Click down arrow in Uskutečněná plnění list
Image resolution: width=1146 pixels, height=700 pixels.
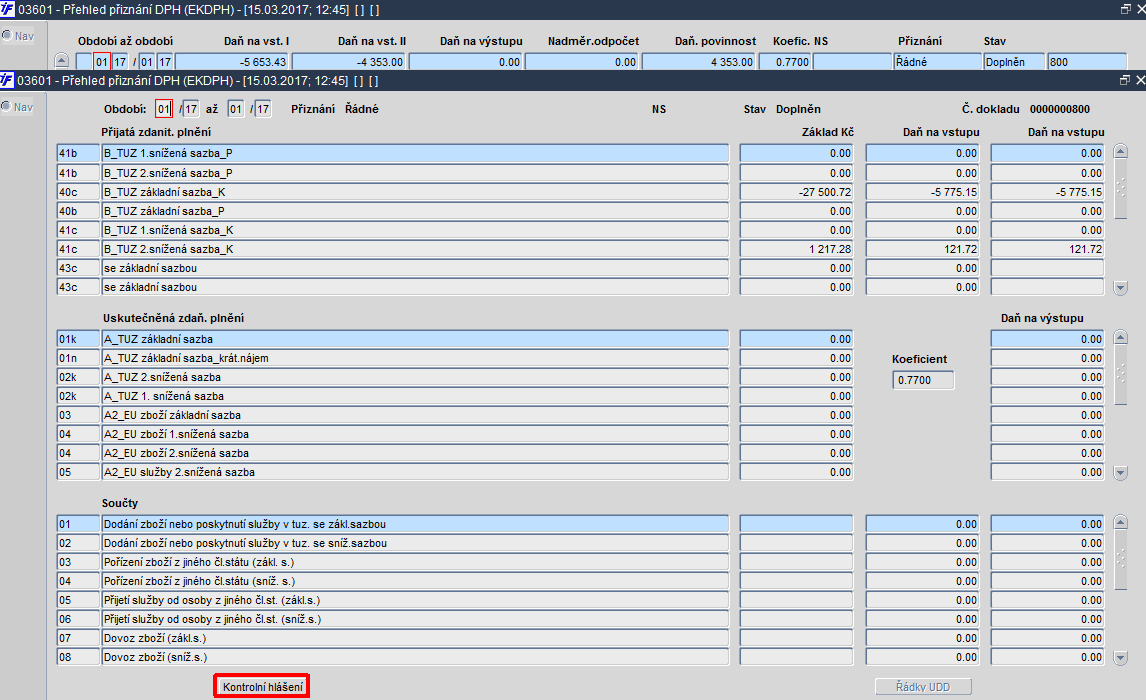pos(1120,473)
